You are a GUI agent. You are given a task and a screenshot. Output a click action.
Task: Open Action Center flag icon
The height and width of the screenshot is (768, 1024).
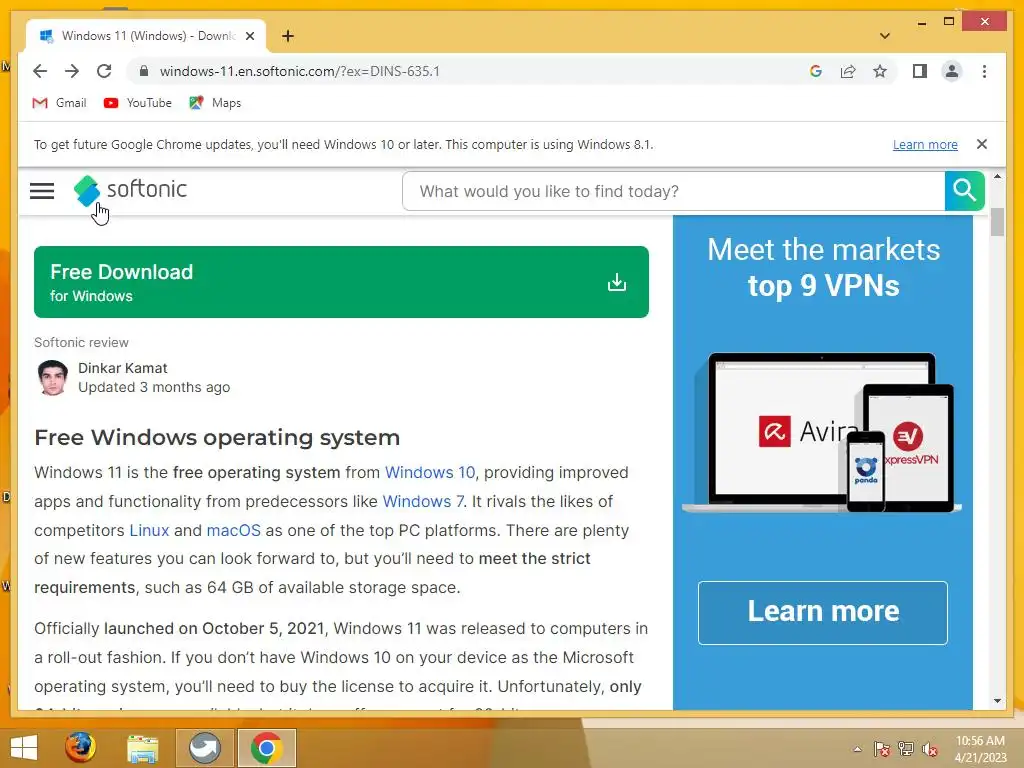click(882, 749)
